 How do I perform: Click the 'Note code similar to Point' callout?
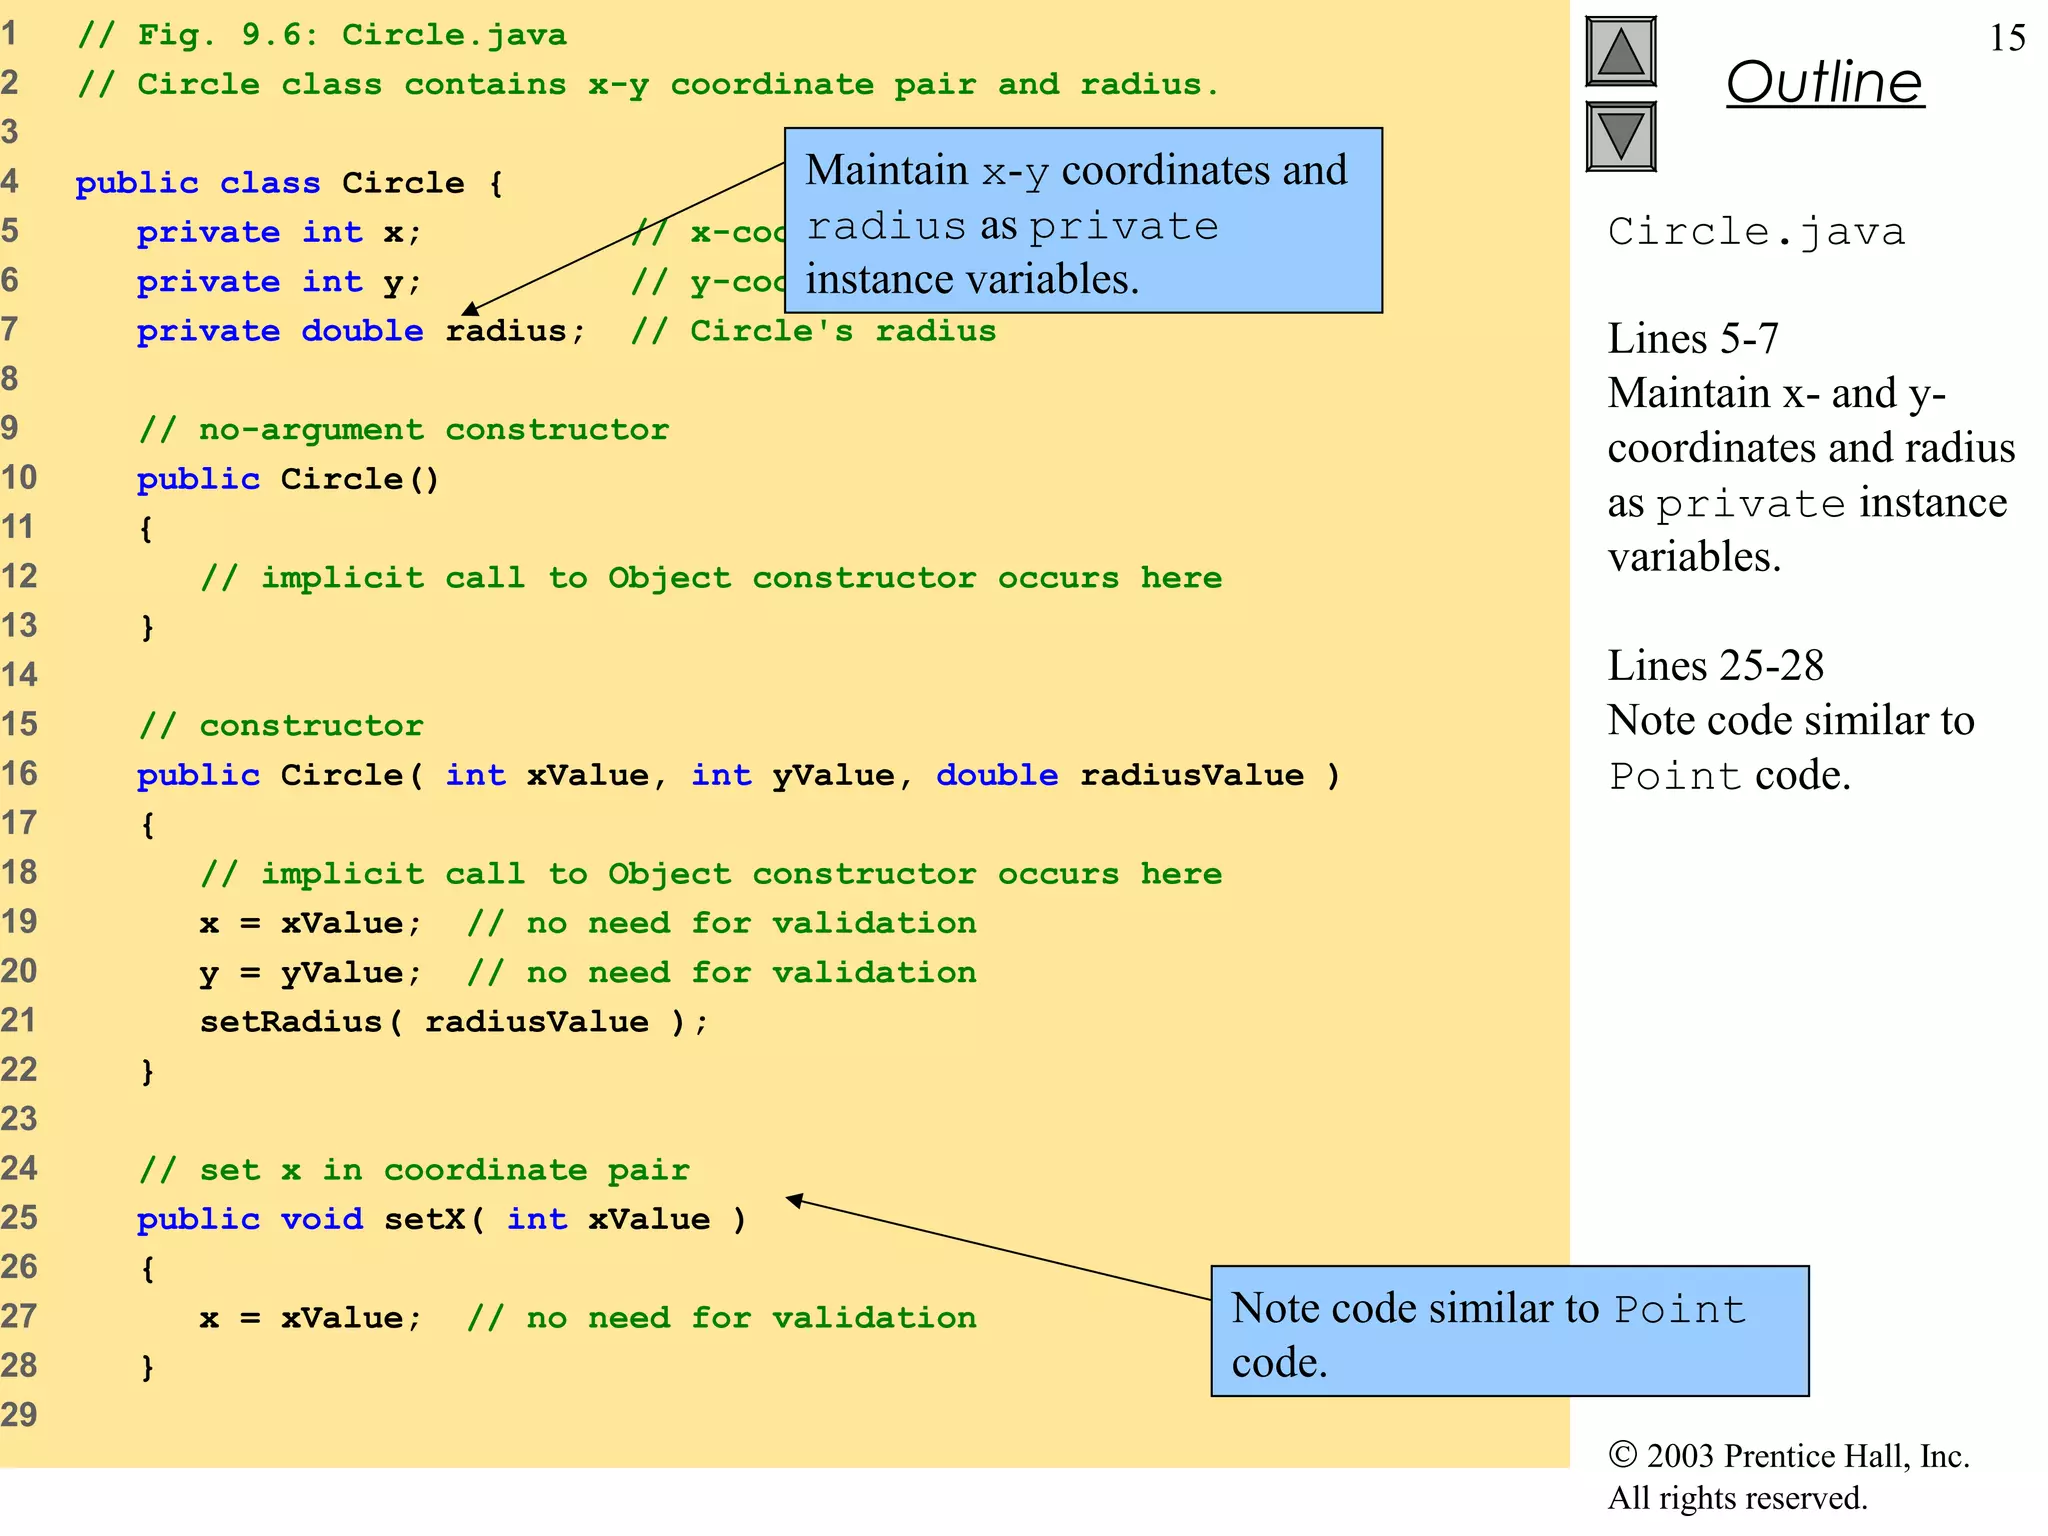click(1508, 1331)
